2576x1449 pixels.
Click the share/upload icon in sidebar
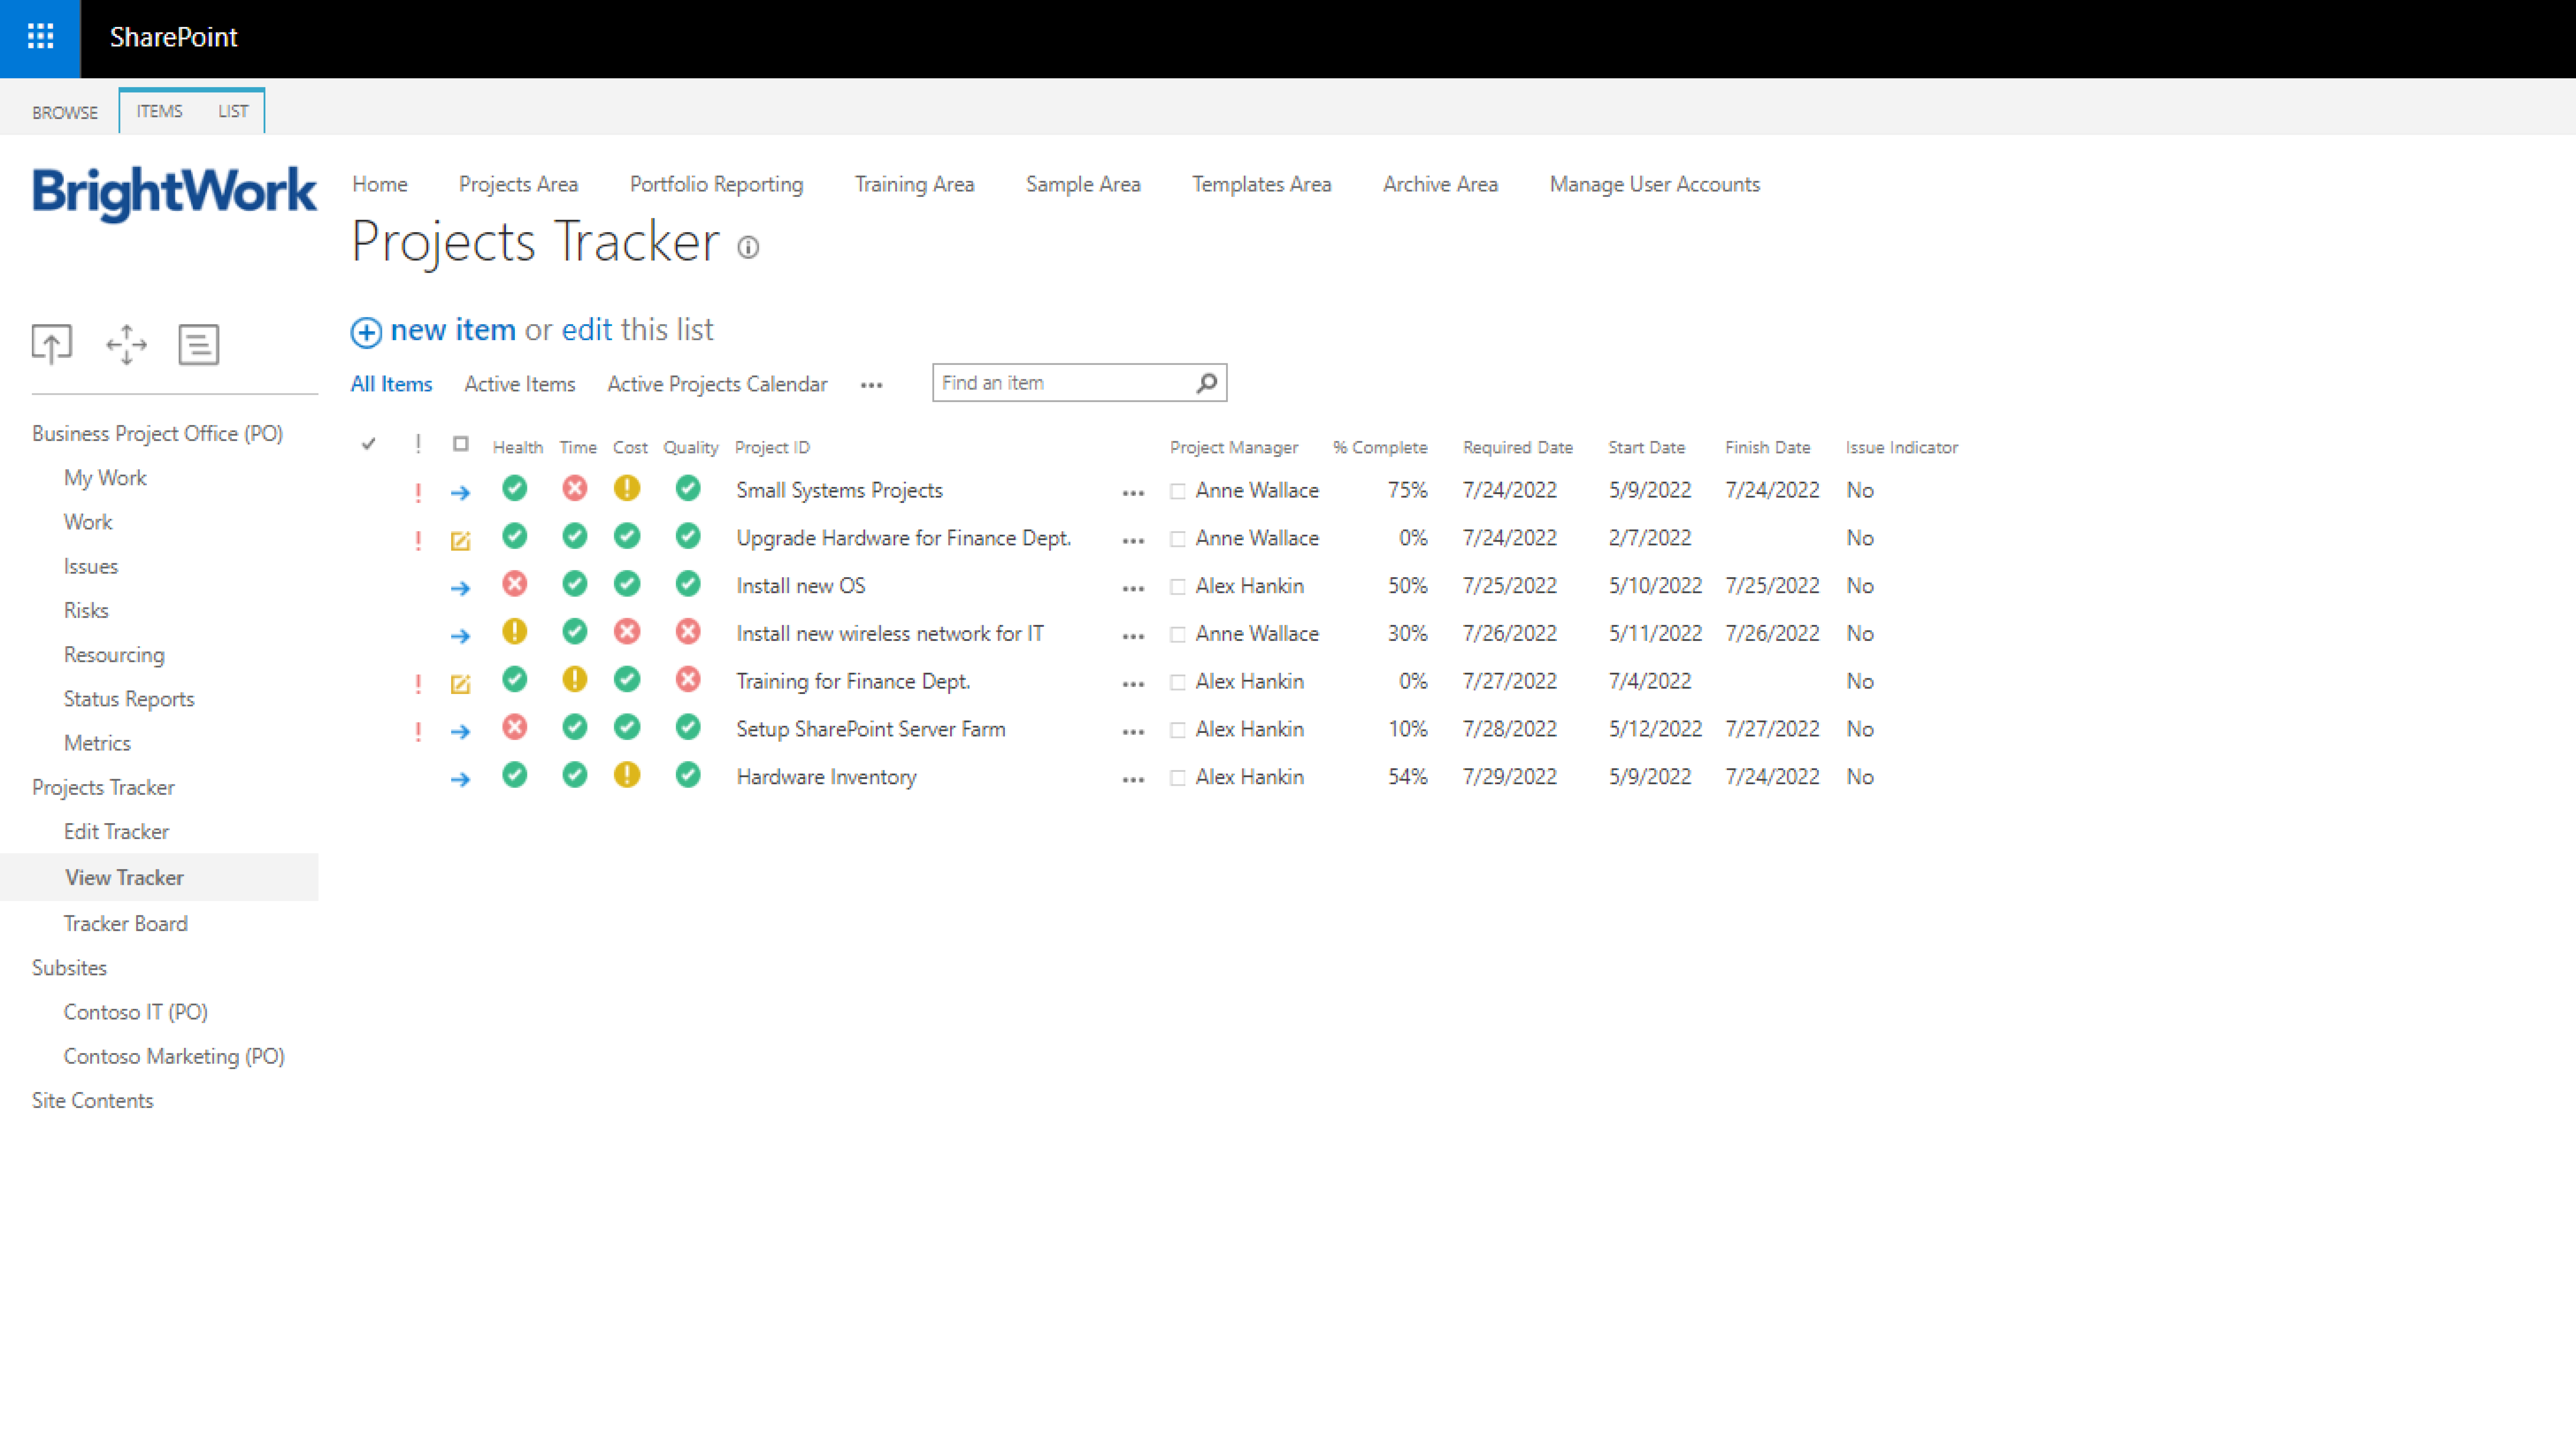[51, 344]
